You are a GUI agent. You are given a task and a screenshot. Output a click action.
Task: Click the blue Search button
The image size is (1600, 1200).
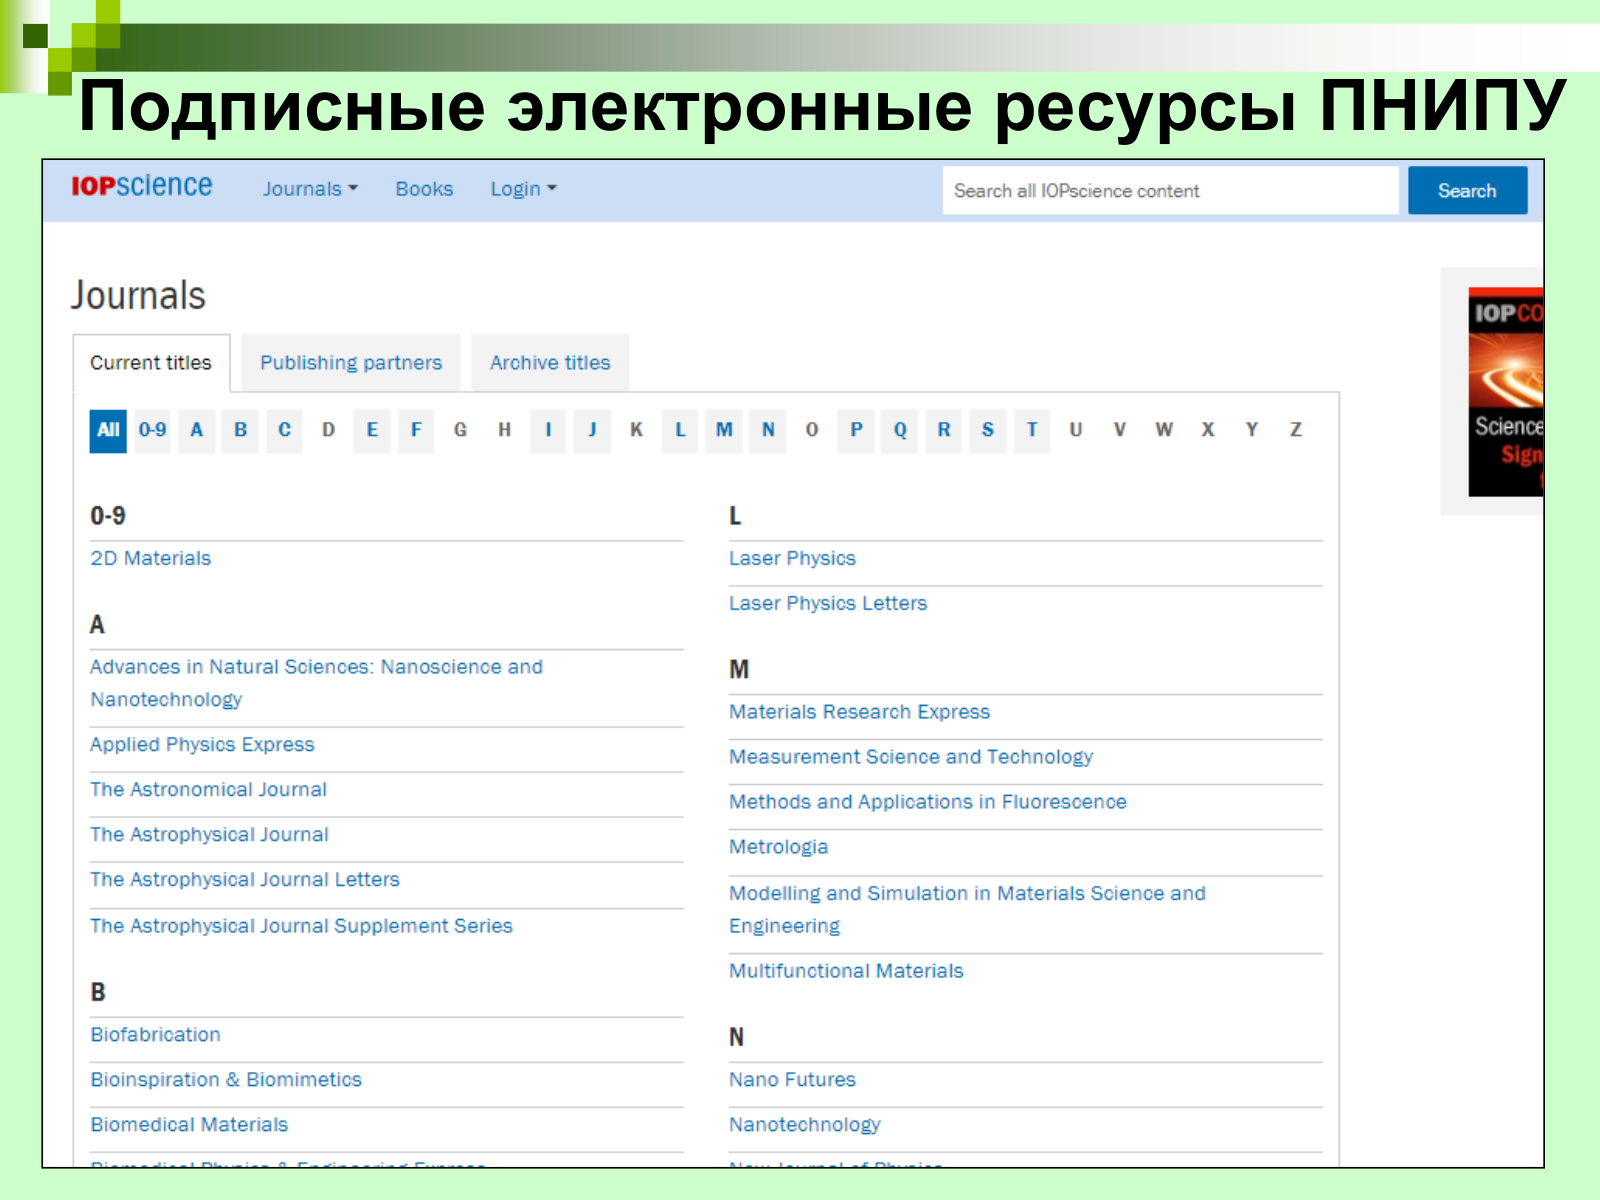pos(1467,190)
